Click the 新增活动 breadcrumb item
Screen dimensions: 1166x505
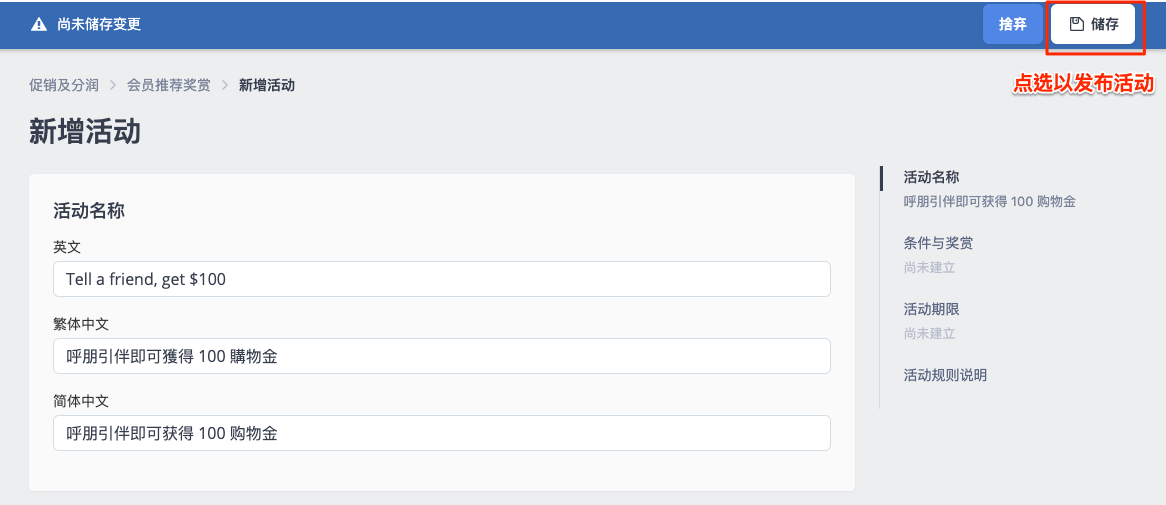tap(267, 85)
